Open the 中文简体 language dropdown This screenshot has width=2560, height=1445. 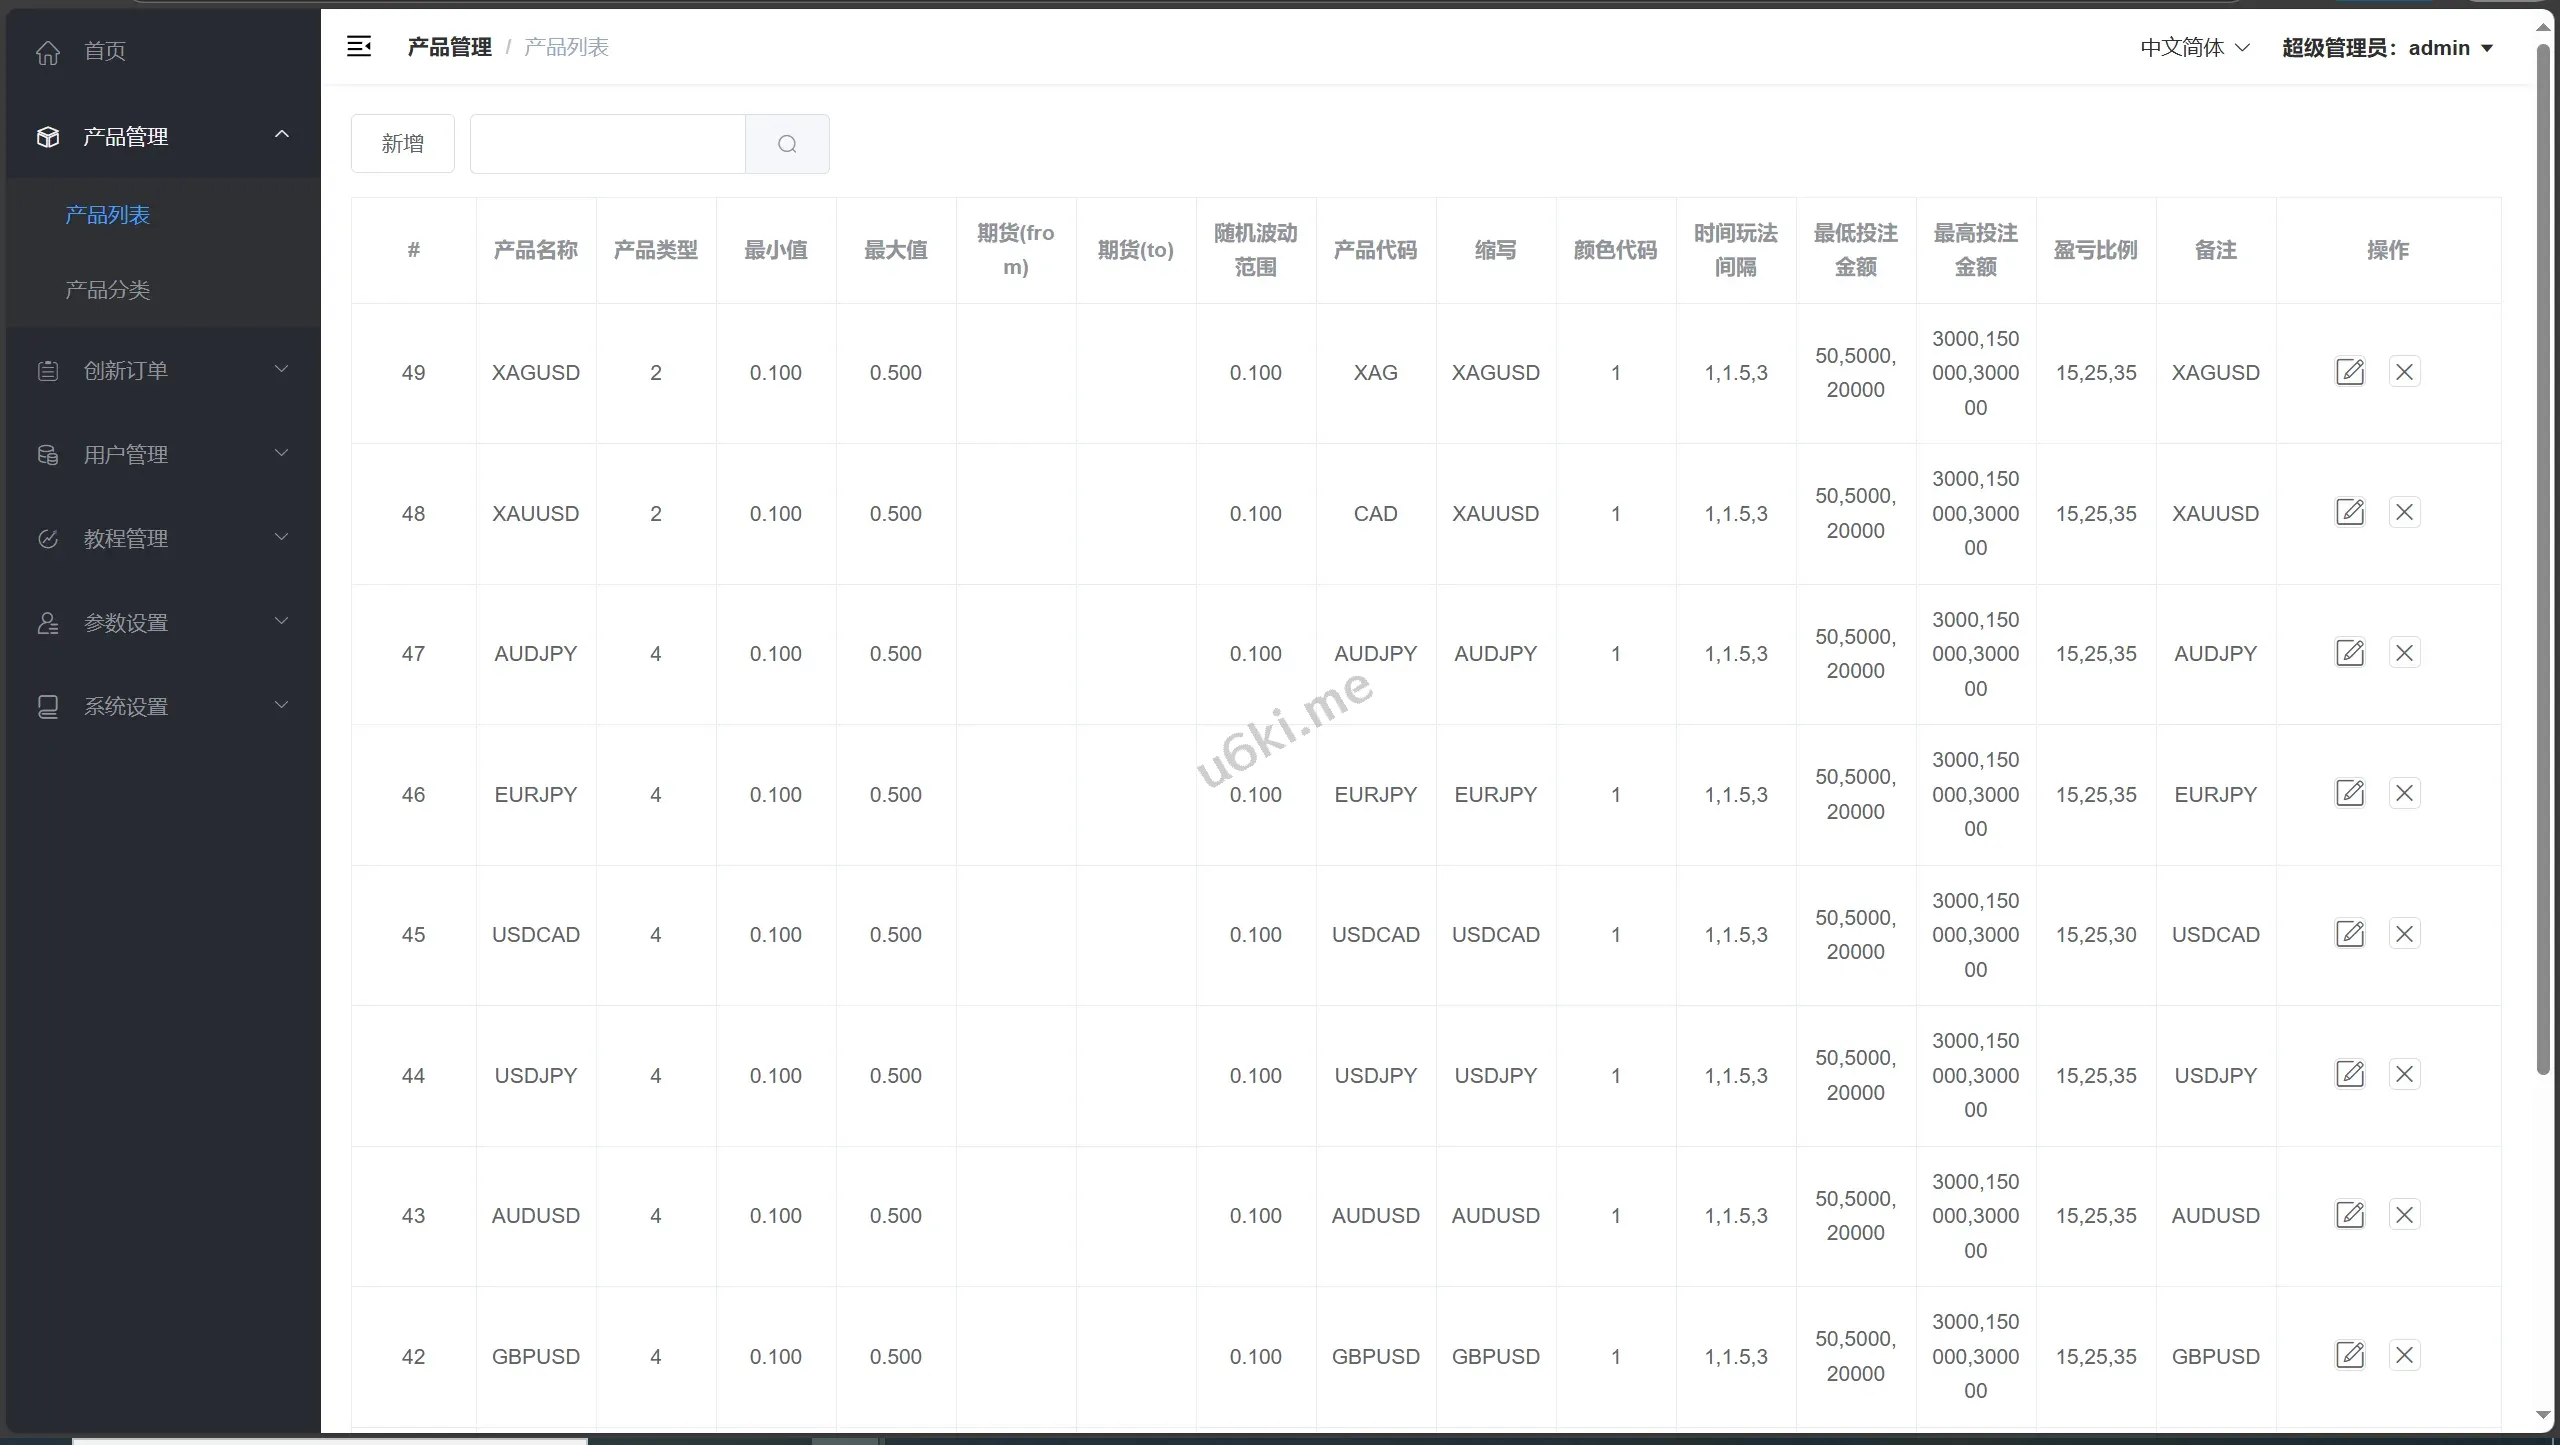pos(2194,48)
